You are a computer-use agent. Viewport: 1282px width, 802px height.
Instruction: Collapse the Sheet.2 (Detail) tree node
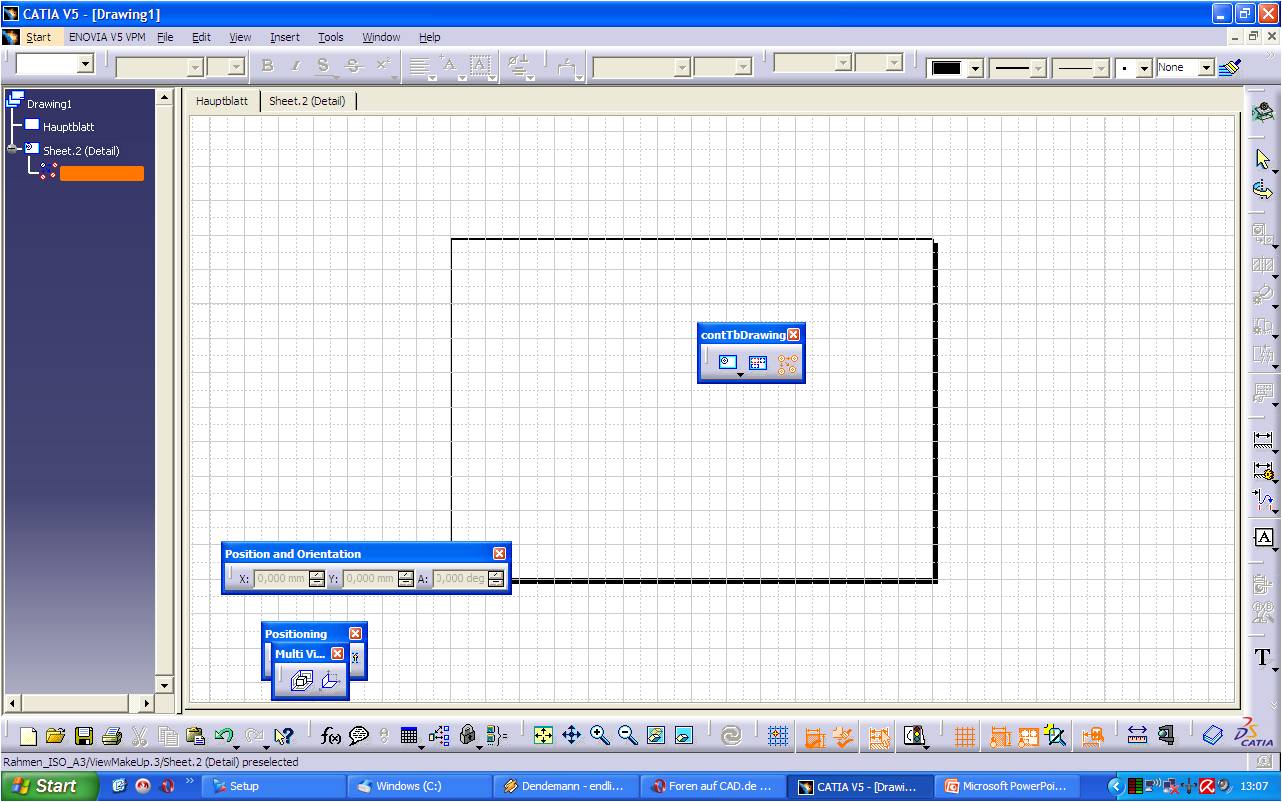pos(13,148)
